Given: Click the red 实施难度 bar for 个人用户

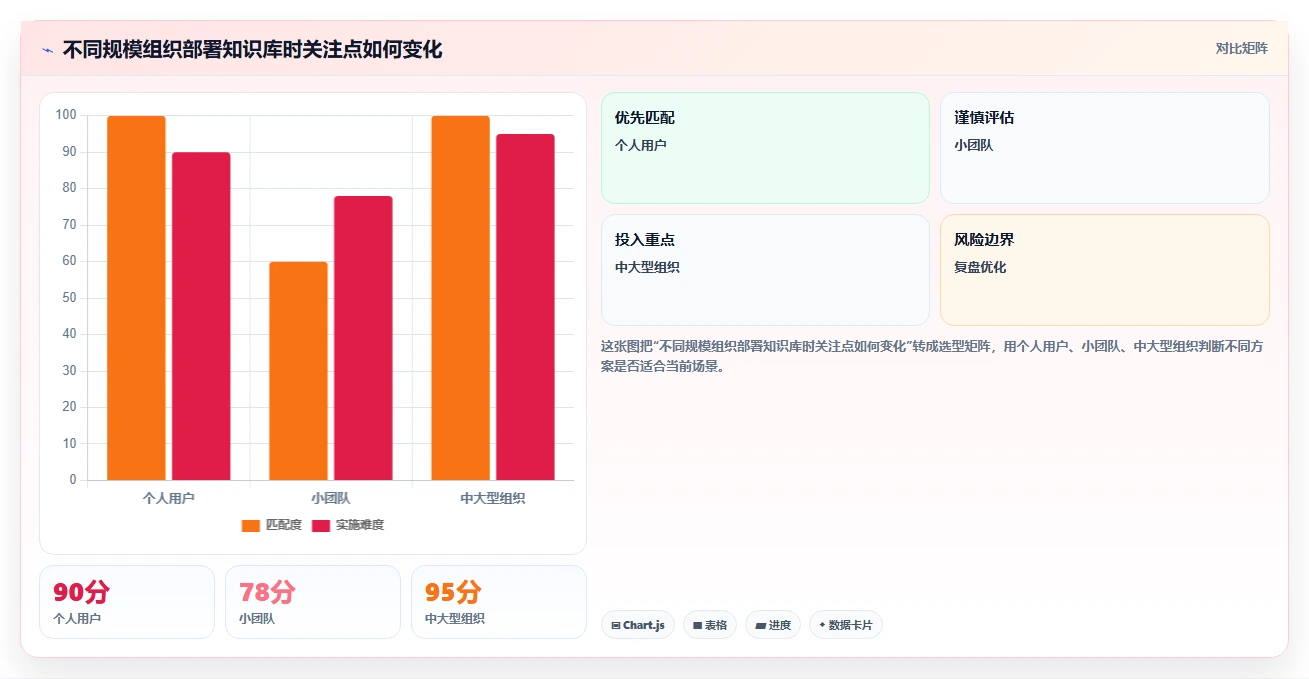Looking at the screenshot, I should 201,316.
